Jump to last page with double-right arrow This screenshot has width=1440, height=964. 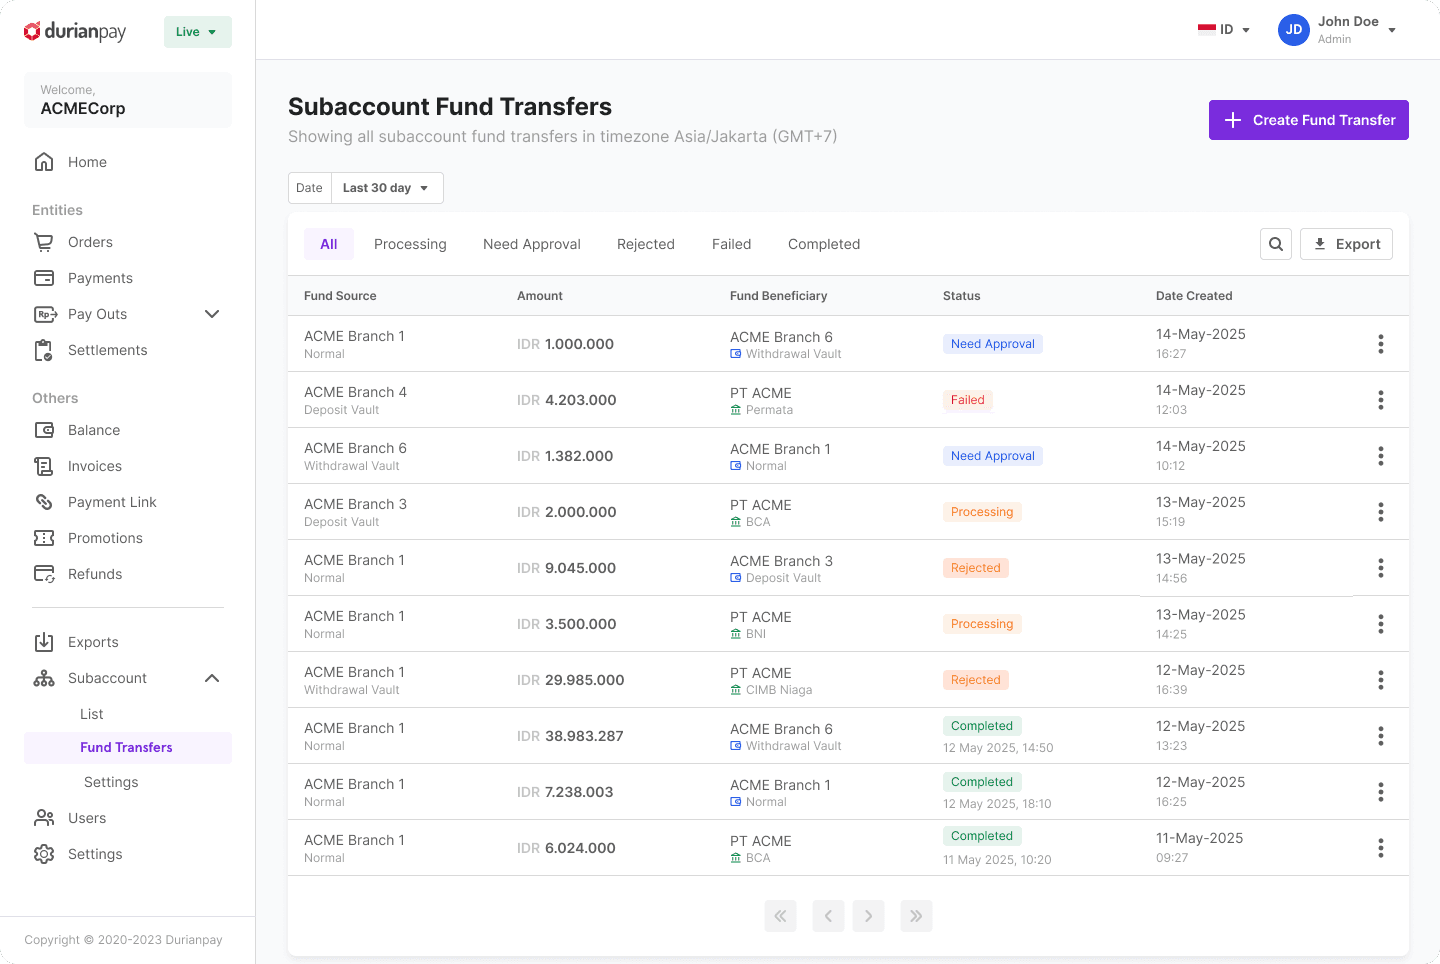point(916,916)
